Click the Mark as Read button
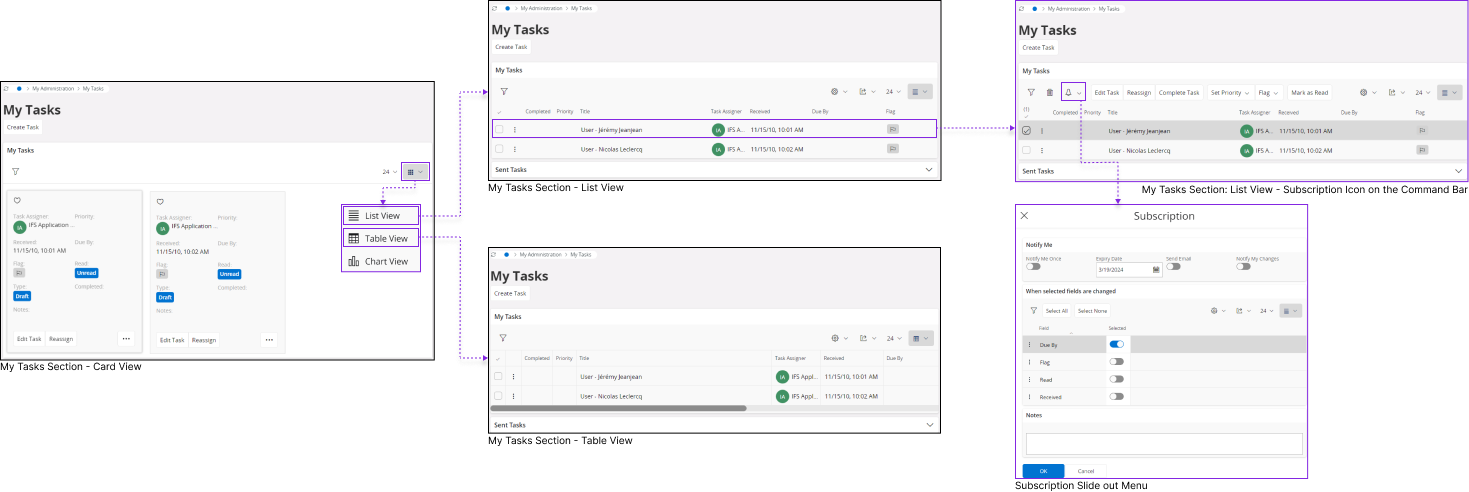This screenshot has height=492, width=1469. pyautogui.click(x=1309, y=92)
